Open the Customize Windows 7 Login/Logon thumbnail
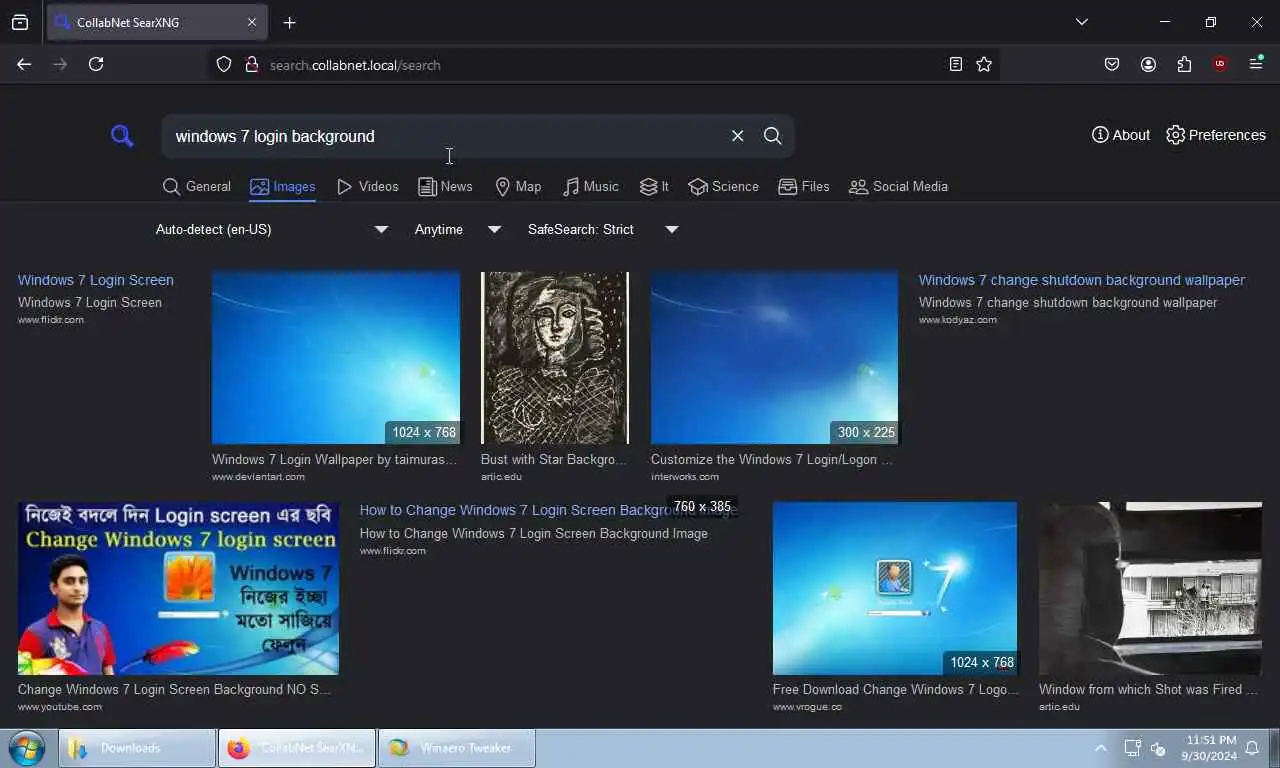 (774, 357)
